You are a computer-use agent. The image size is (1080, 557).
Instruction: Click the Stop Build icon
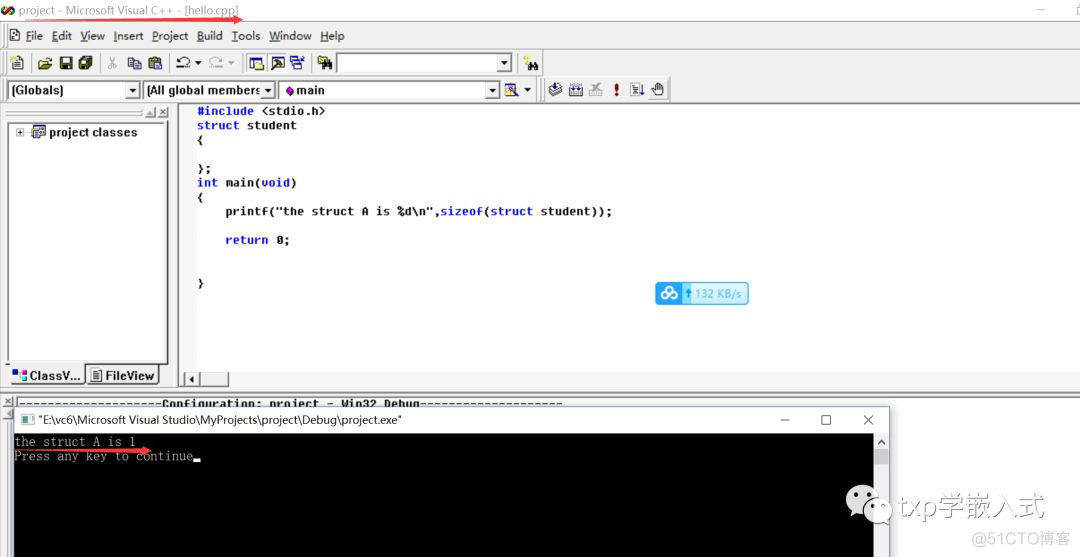596,90
